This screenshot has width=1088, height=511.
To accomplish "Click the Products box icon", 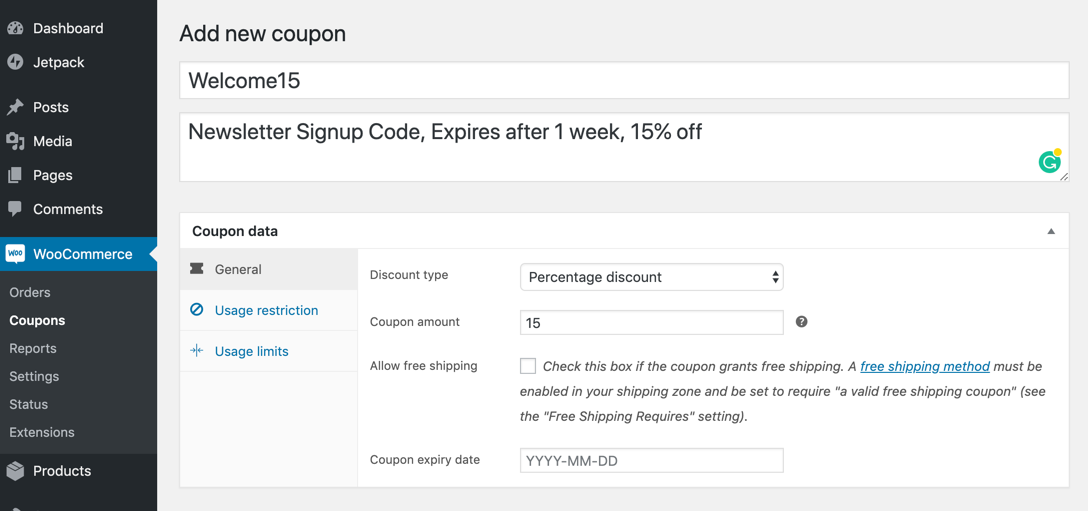I will [15, 471].
